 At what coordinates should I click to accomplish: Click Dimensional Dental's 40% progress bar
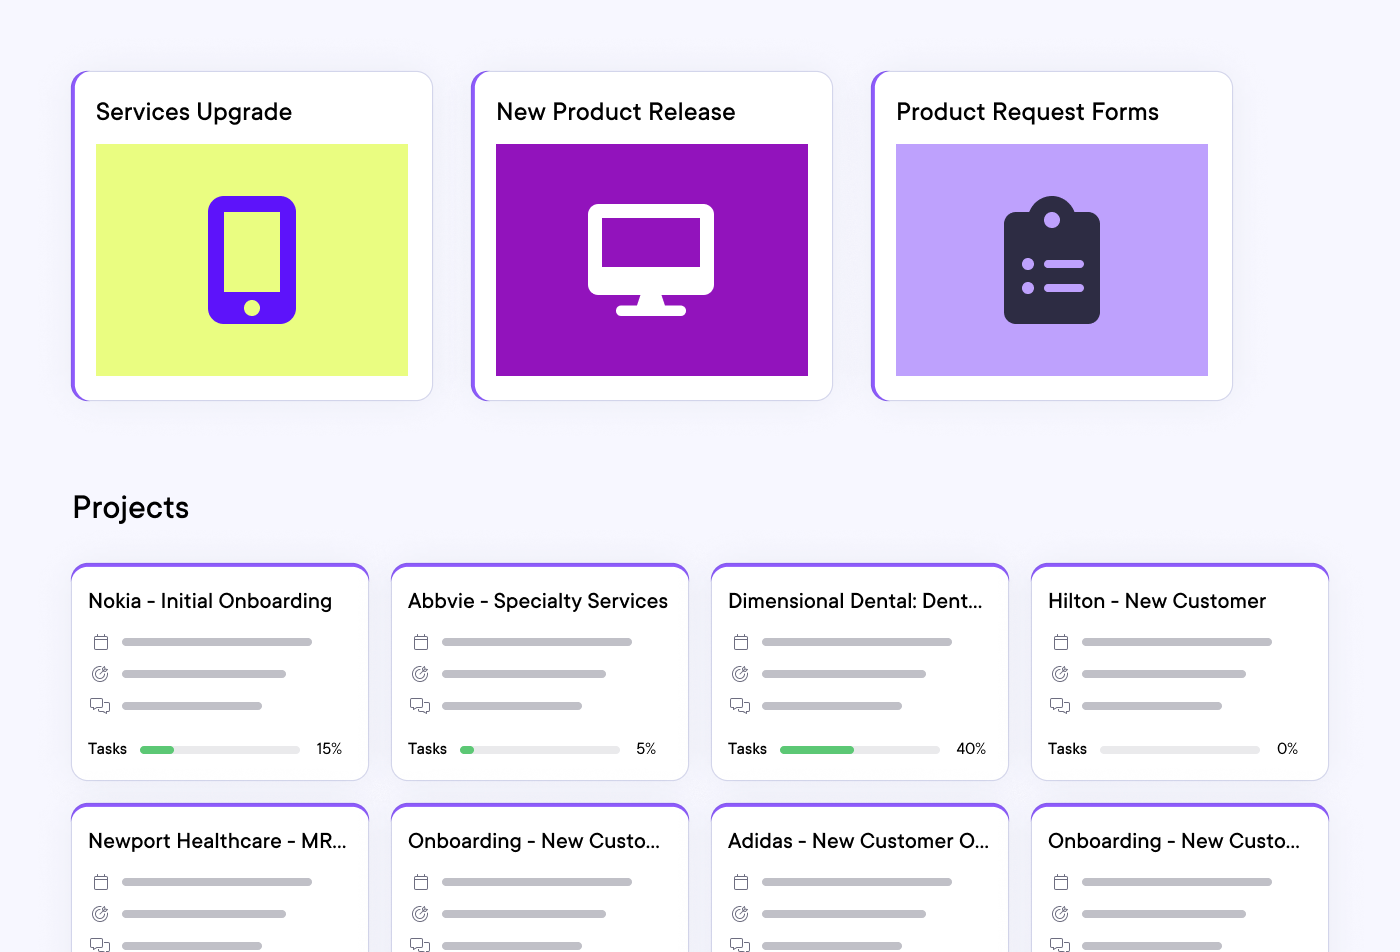point(859,749)
